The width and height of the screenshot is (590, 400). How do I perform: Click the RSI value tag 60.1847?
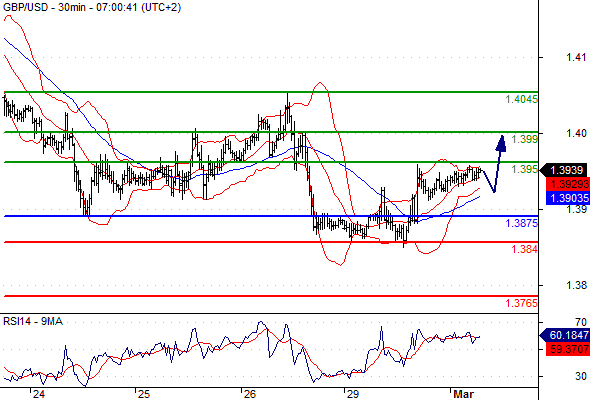click(x=564, y=335)
